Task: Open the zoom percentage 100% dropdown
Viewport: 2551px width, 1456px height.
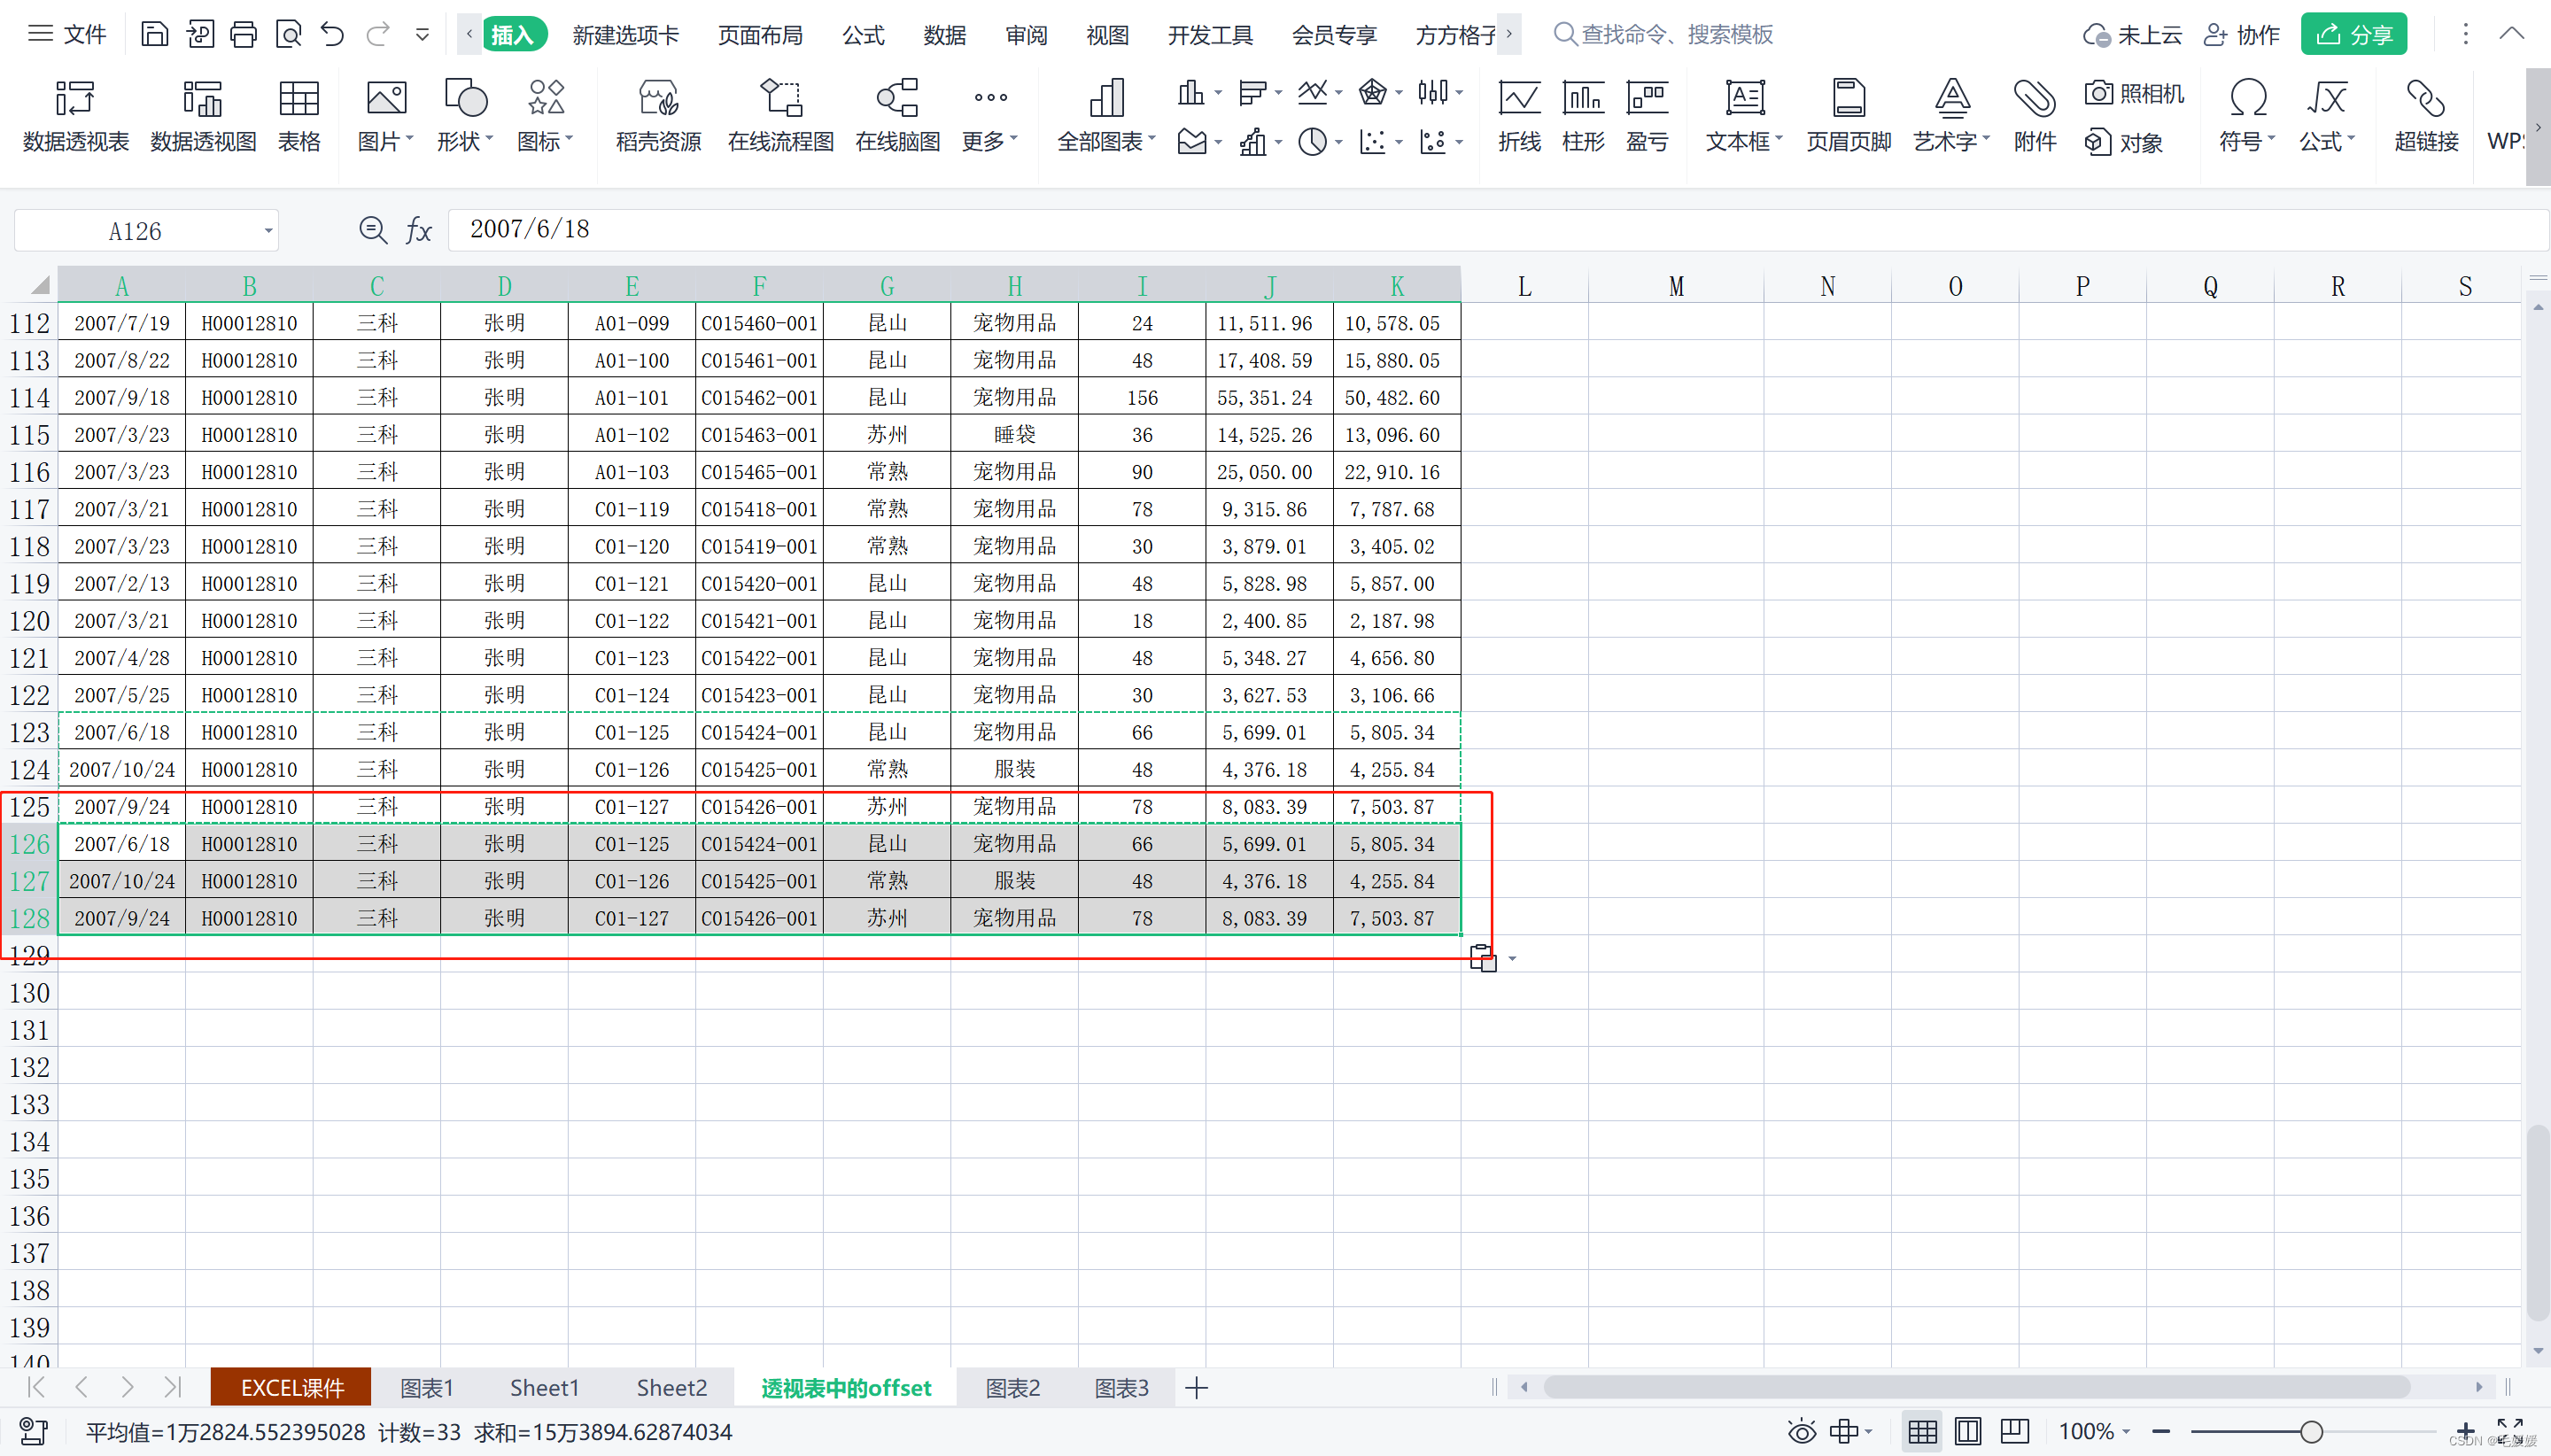Action: tap(2094, 1432)
